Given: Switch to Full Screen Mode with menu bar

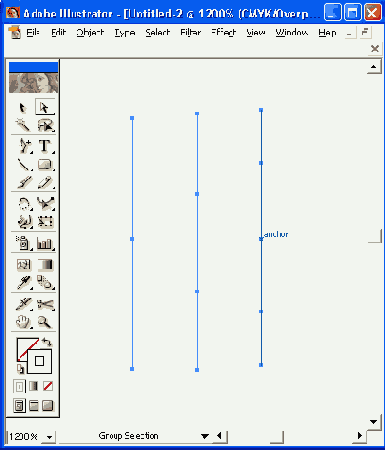Looking at the screenshot, I should [34, 406].
